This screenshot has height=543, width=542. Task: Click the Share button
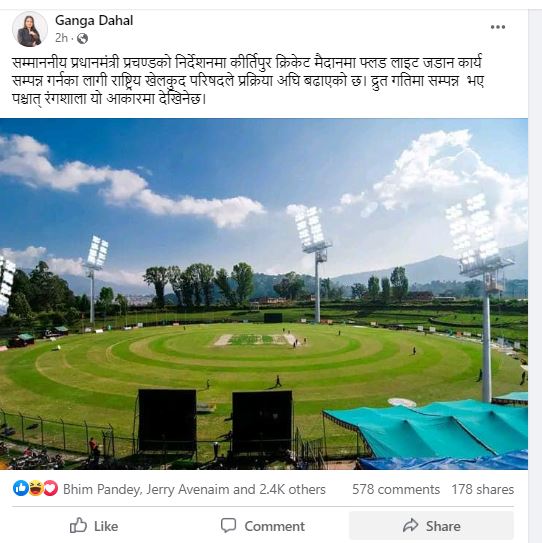click(x=432, y=526)
